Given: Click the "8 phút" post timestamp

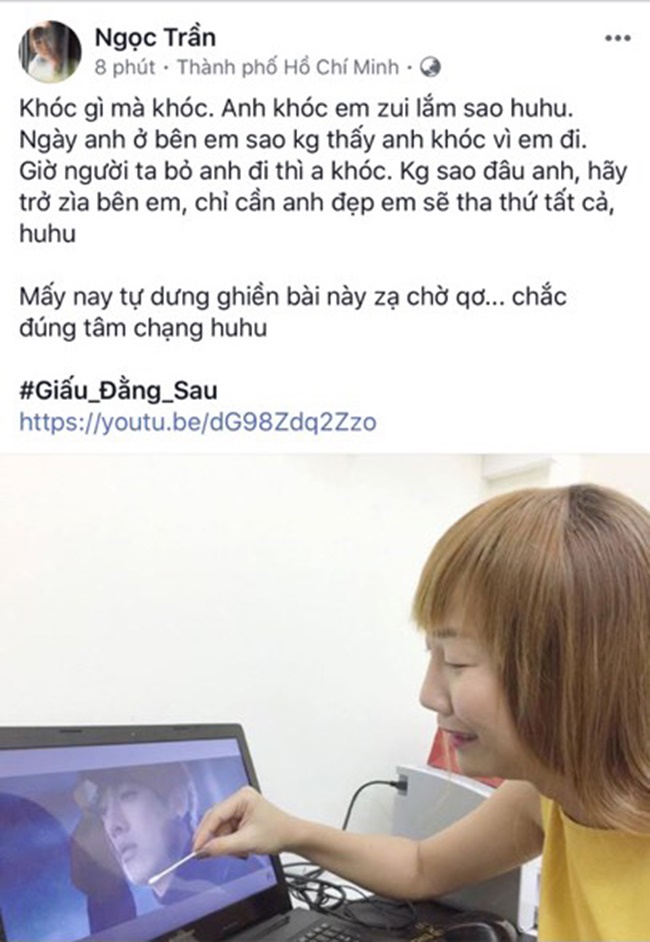Looking at the screenshot, I should point(124,67).
